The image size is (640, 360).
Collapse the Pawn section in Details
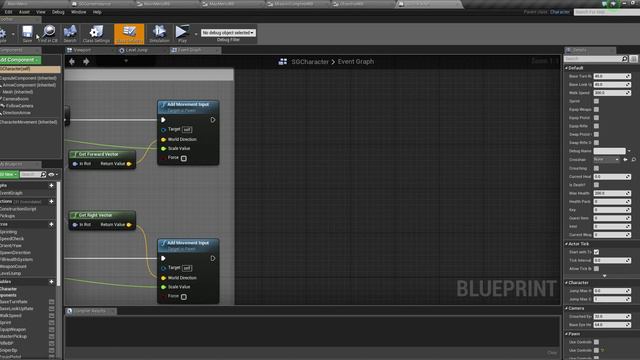(x=567, y=334)
